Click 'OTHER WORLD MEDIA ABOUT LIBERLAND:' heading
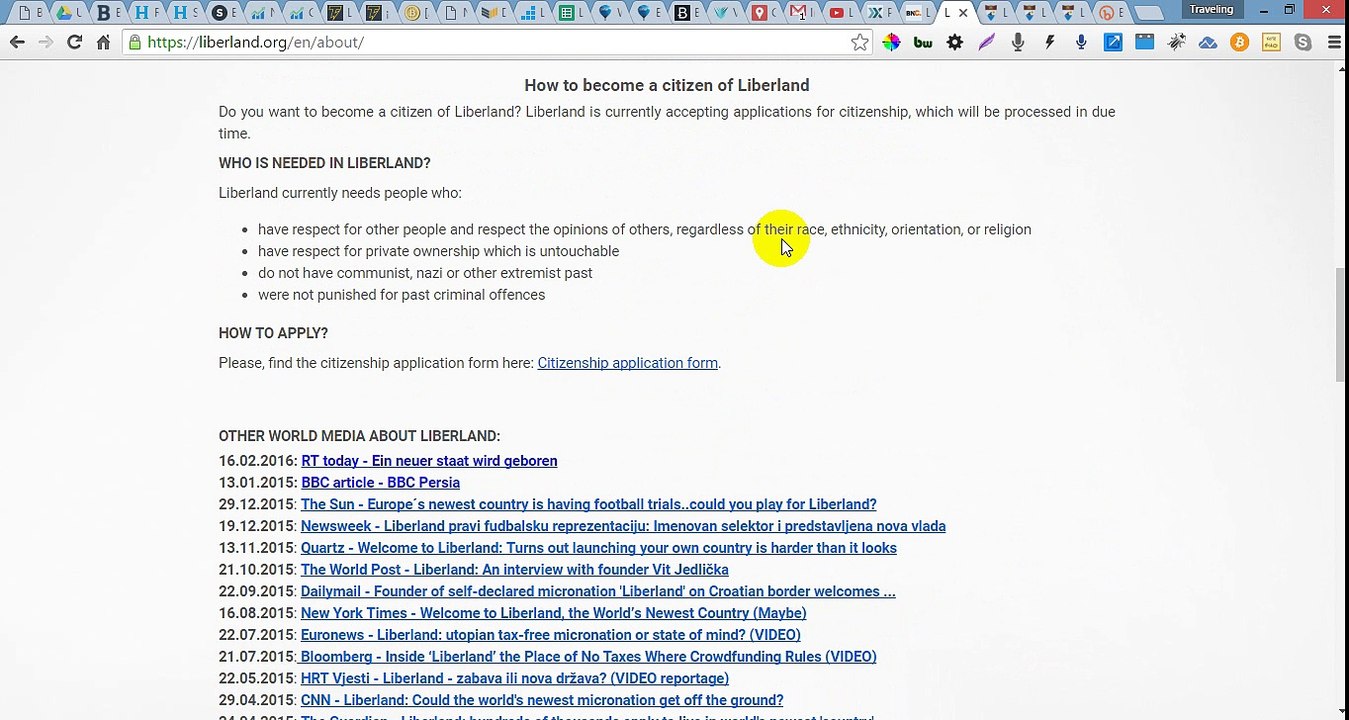This screenshot has width=1349, height=720. tap(359, 437)
